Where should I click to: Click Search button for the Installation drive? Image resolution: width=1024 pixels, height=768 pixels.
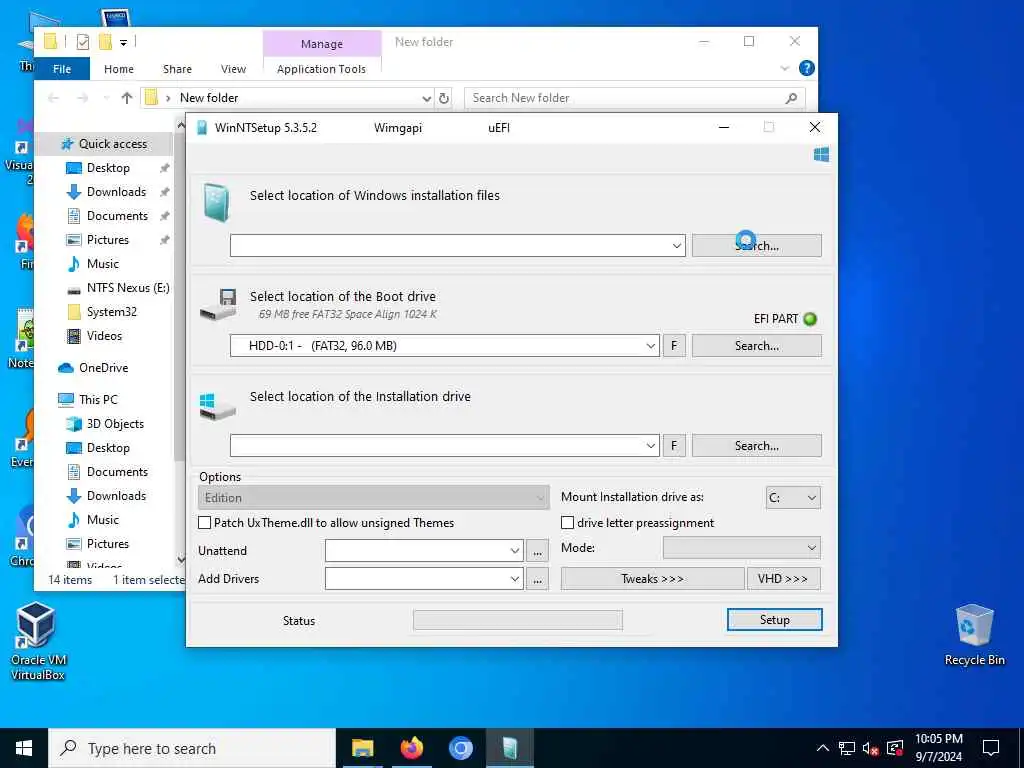click(x=757, y=445)
